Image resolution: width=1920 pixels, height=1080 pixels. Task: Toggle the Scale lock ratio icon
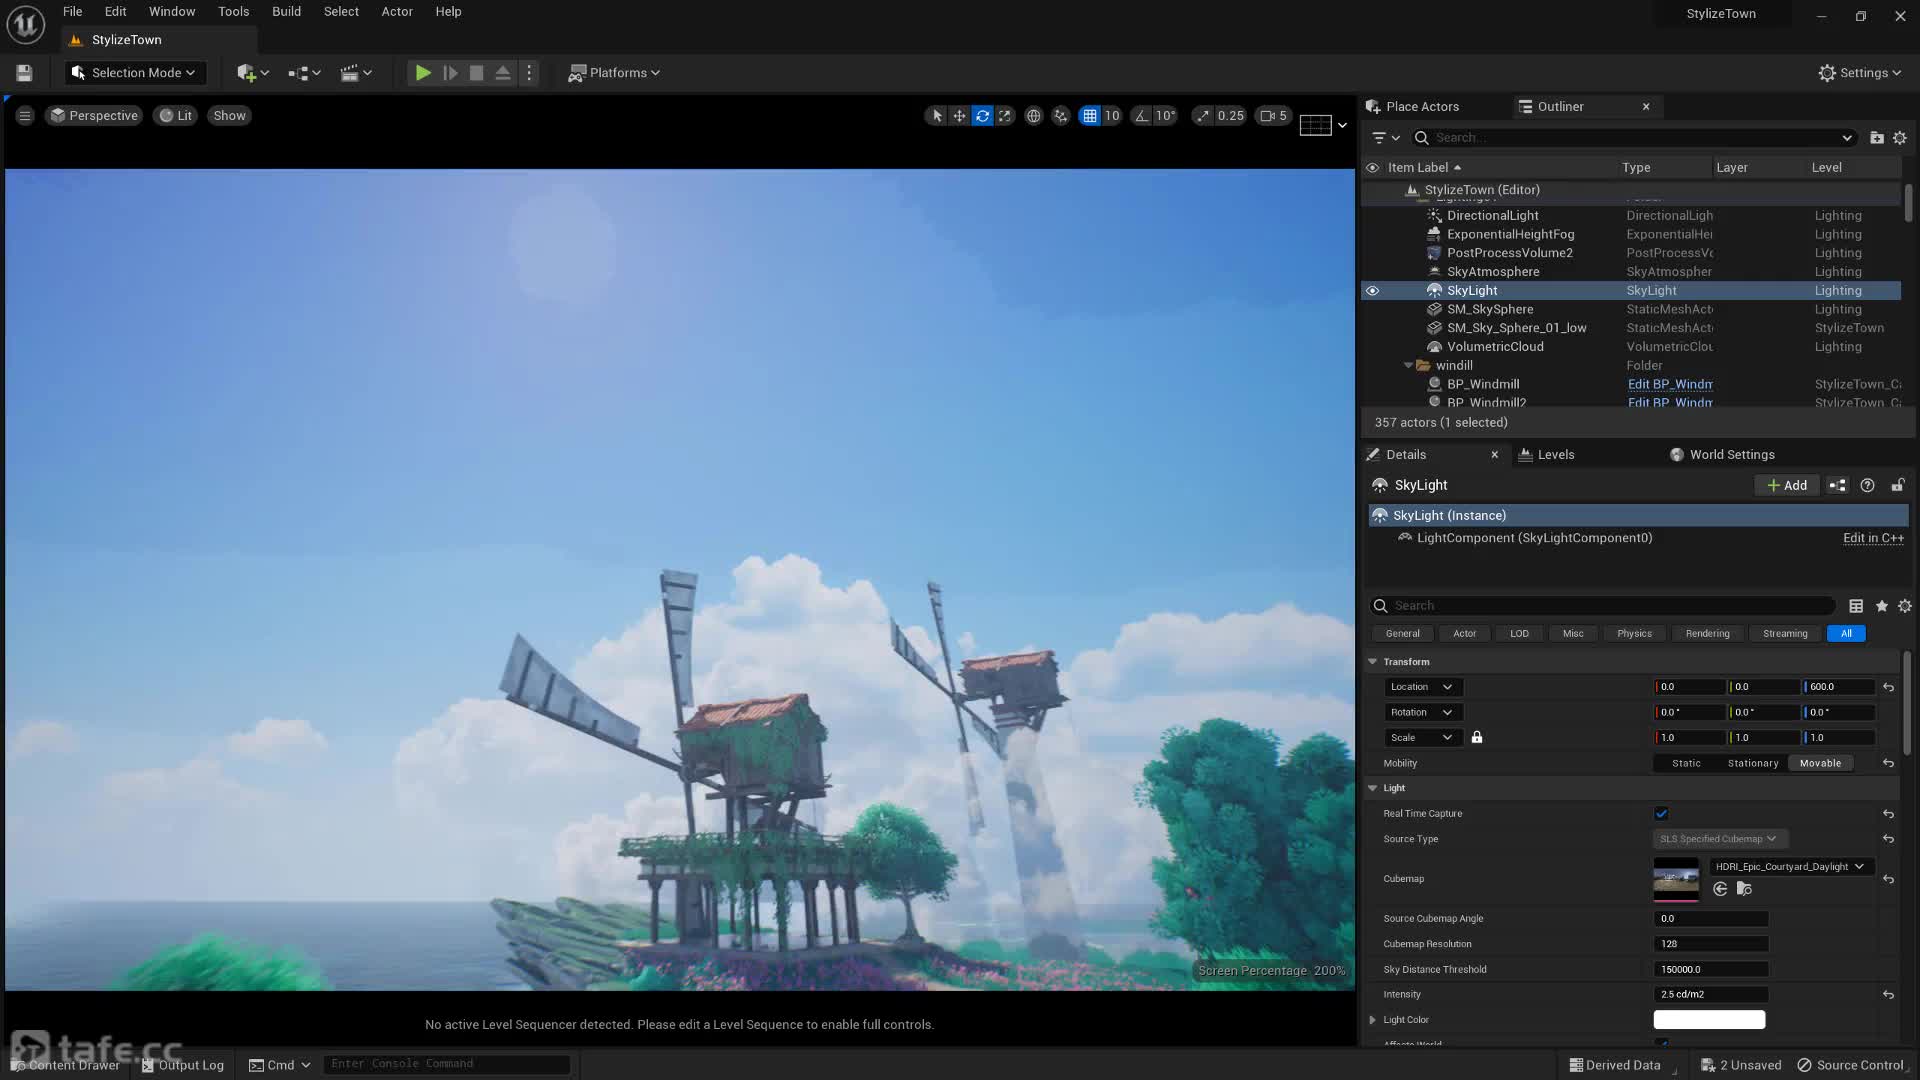(x=1477, y=738)
